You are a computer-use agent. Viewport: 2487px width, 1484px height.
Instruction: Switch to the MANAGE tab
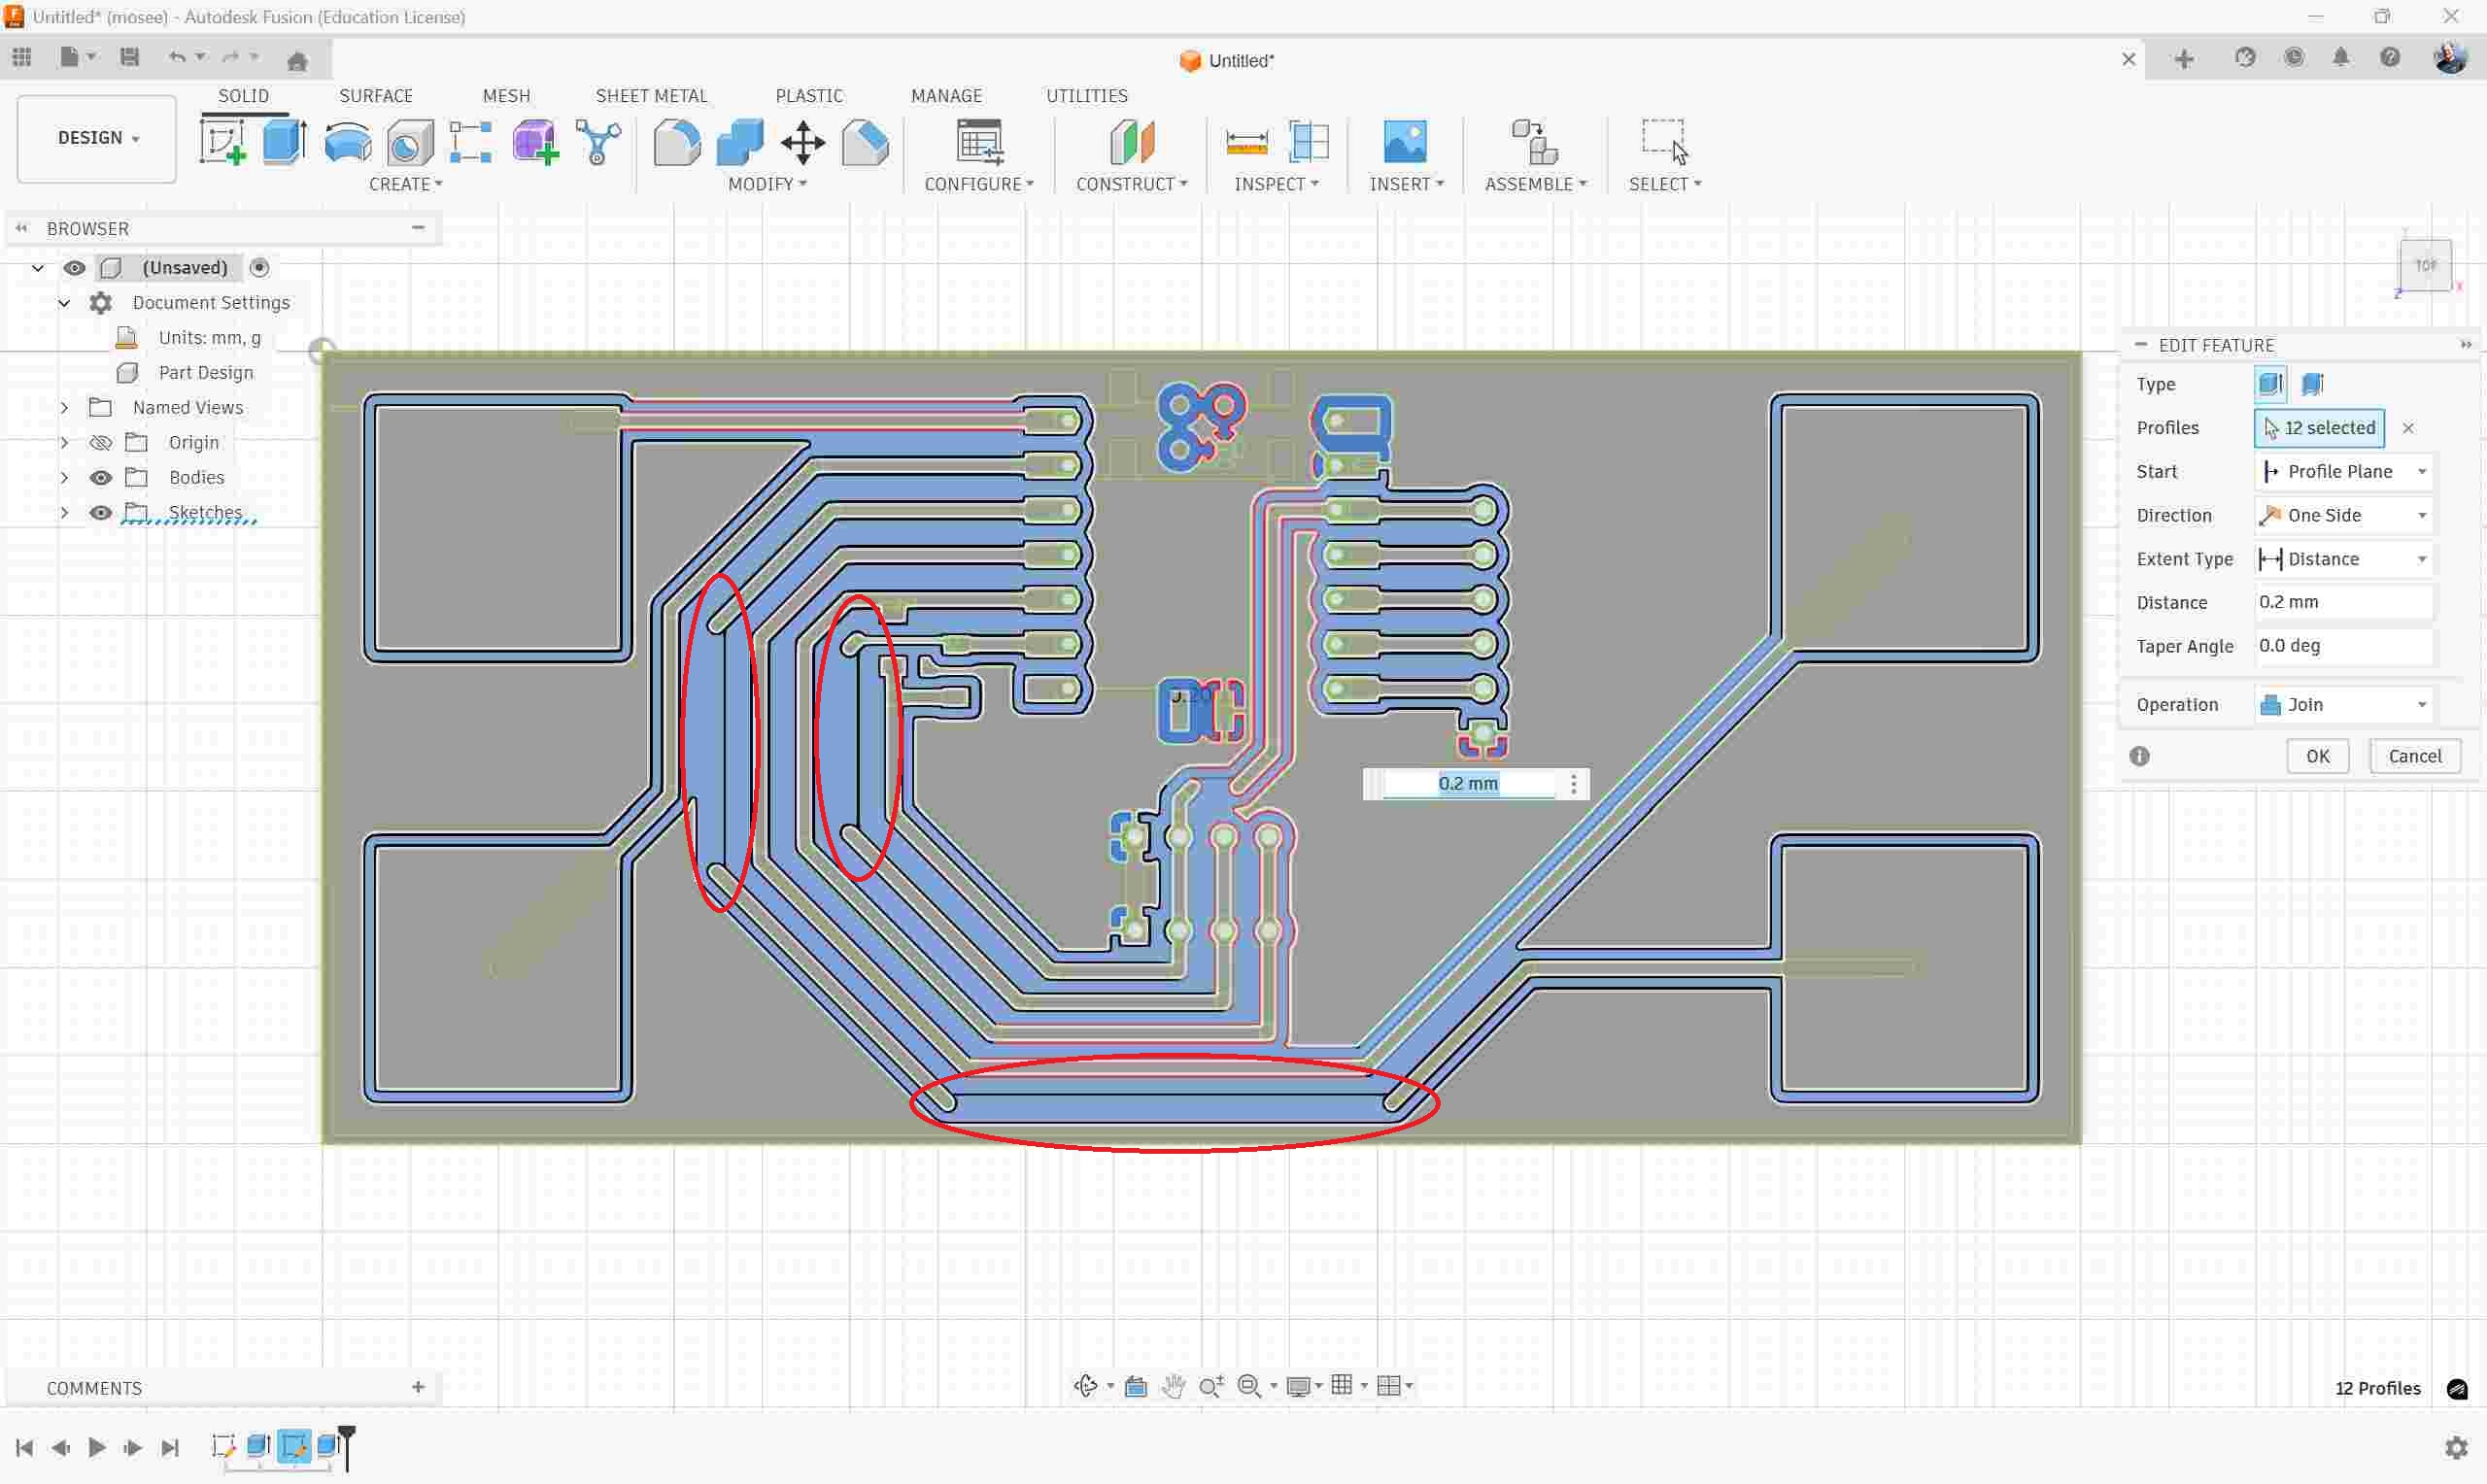946,96
